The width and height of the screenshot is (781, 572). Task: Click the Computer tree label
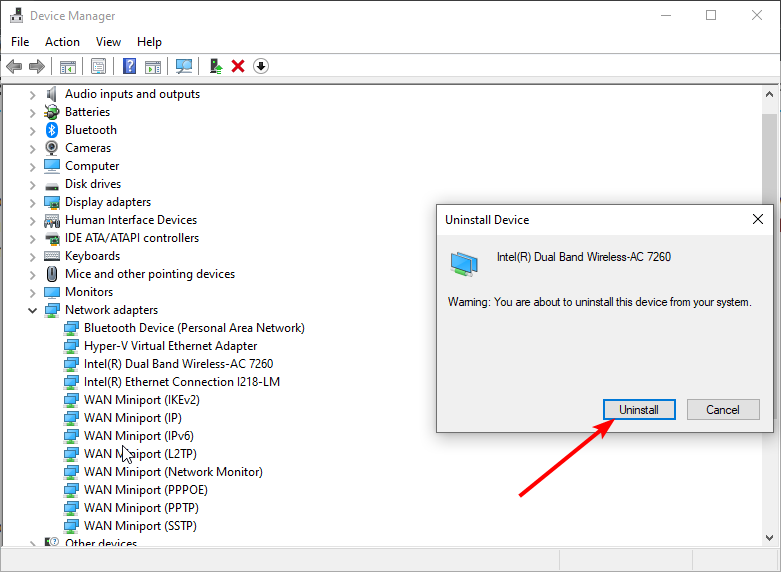pyautogui.click(x=92, y=166)
